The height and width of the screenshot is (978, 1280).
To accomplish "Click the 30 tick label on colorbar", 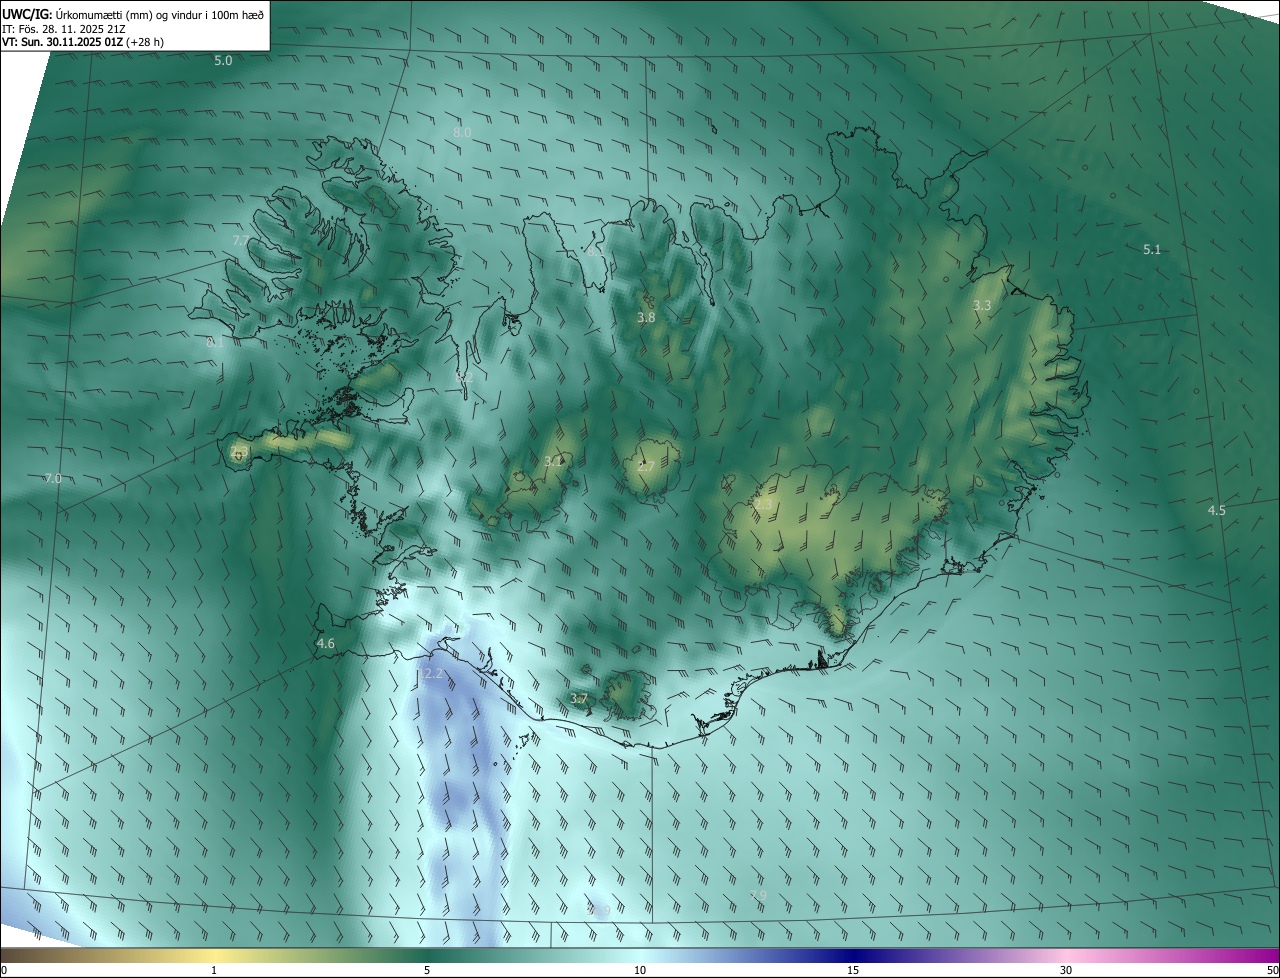I will pyautogui.click(x=1066, y=970).
